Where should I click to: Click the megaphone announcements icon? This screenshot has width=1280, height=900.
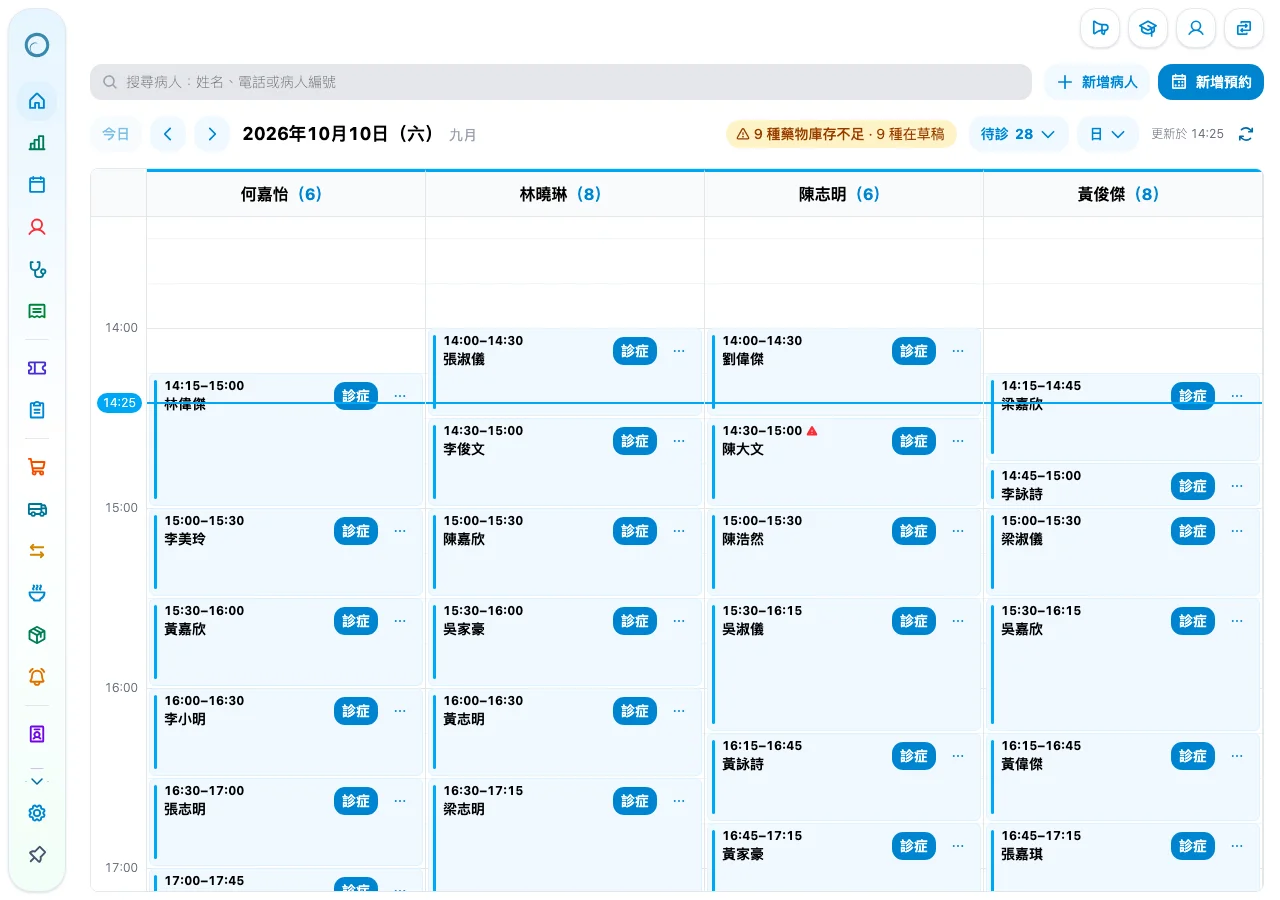coord(1100,28)
